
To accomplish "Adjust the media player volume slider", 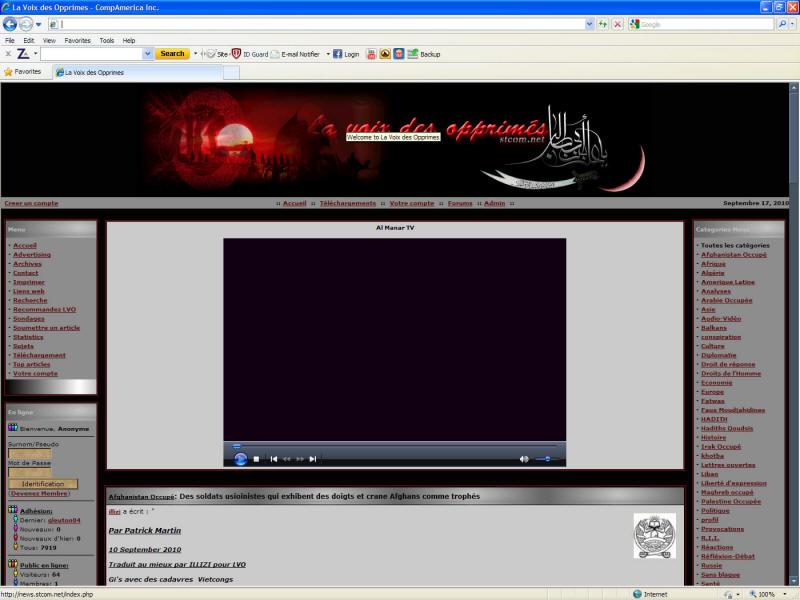I will pyautogui.click(x=546, y=459).
